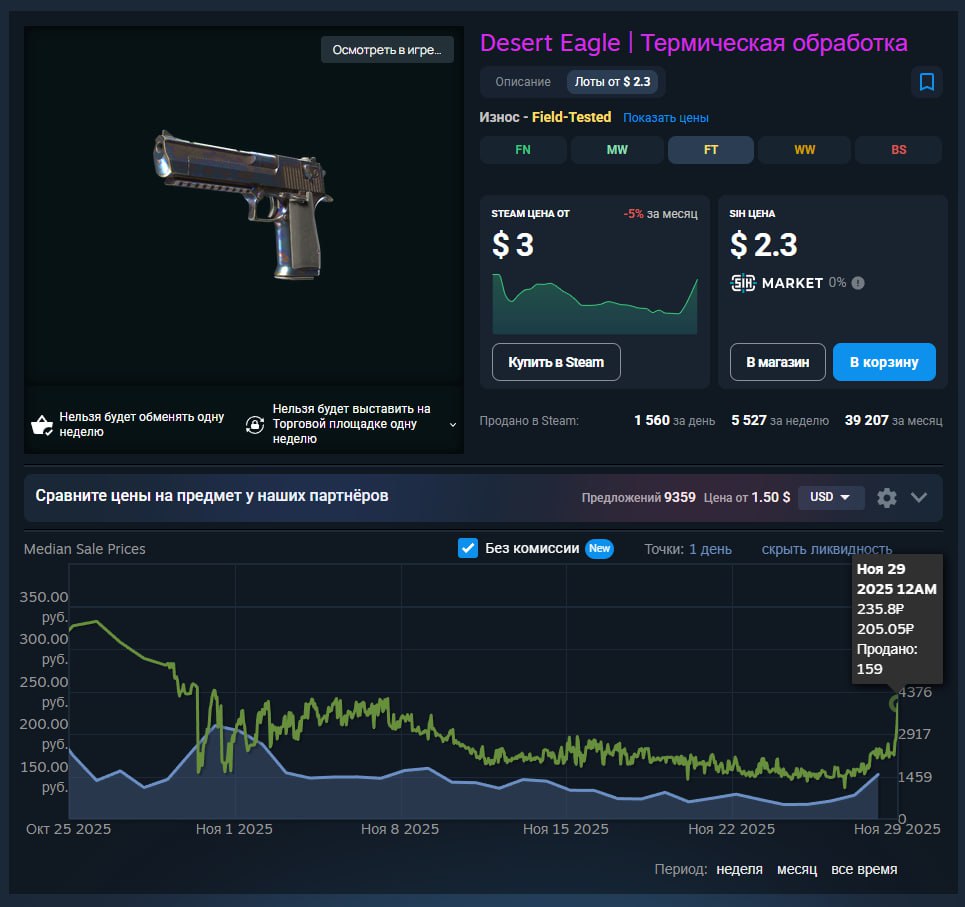Click the Купить в Steam button
The width and height of the screenshot is (965, 907).
[556, 362]
